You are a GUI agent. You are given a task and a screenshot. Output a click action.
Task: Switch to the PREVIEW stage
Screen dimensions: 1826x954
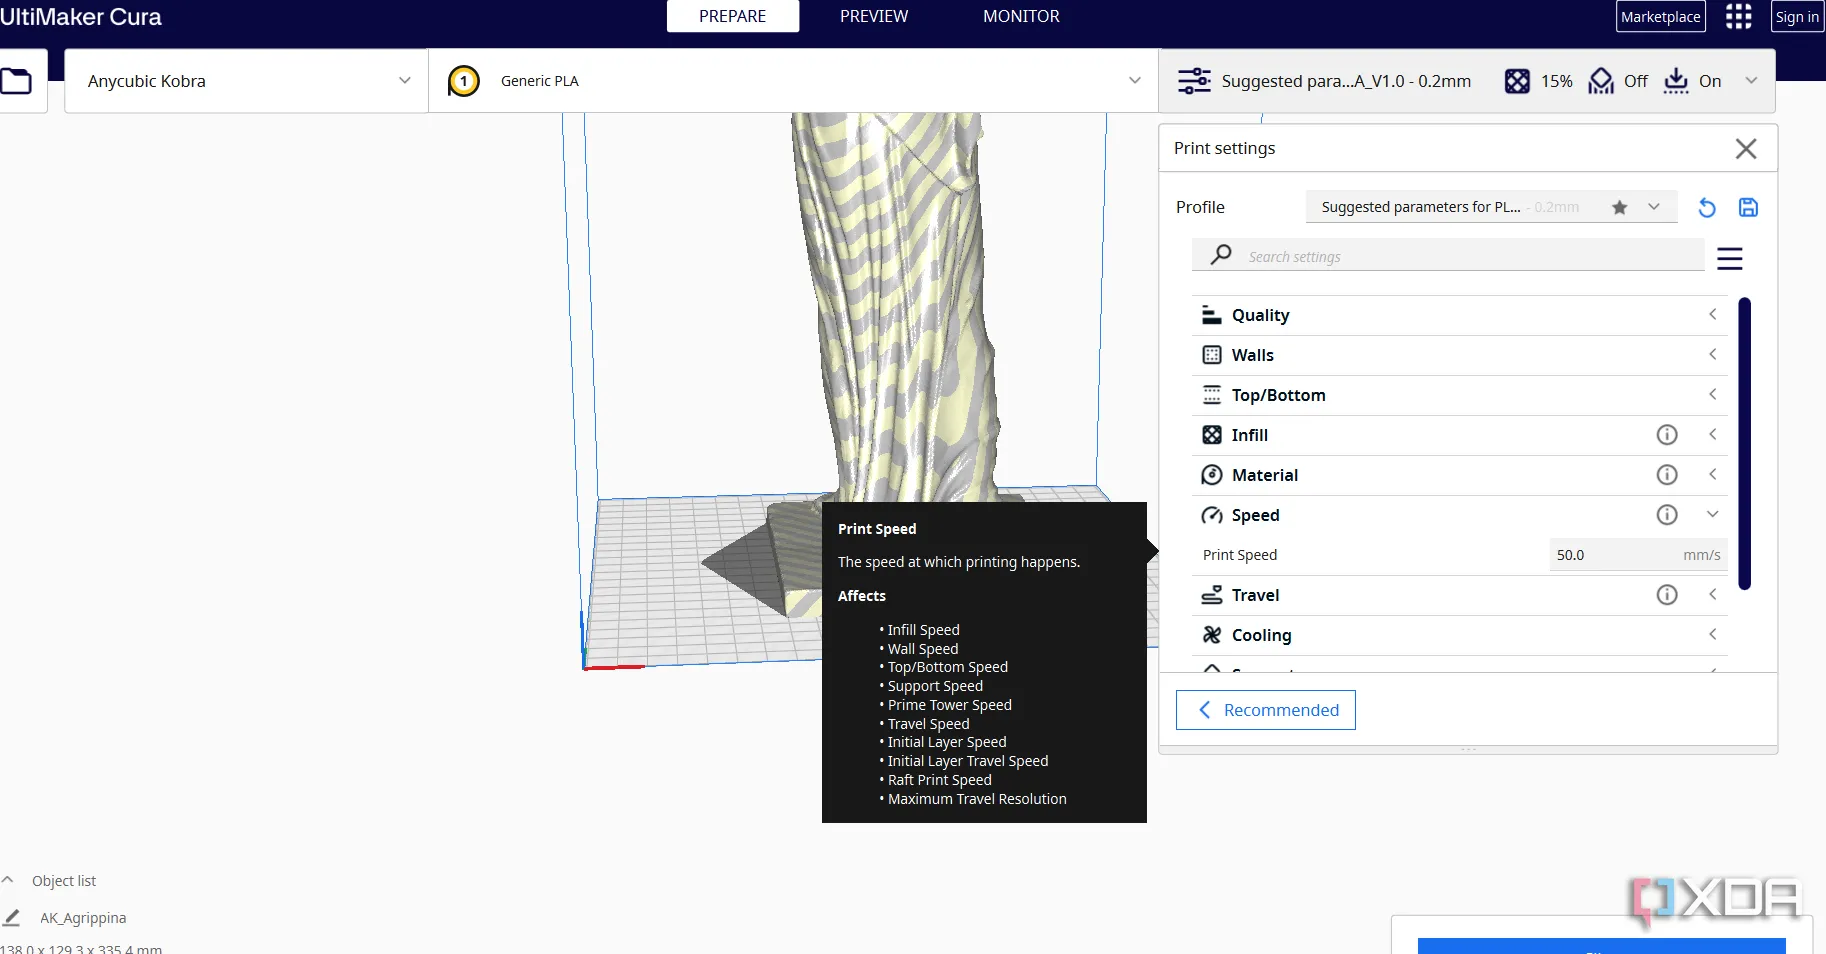click(874, 16)
